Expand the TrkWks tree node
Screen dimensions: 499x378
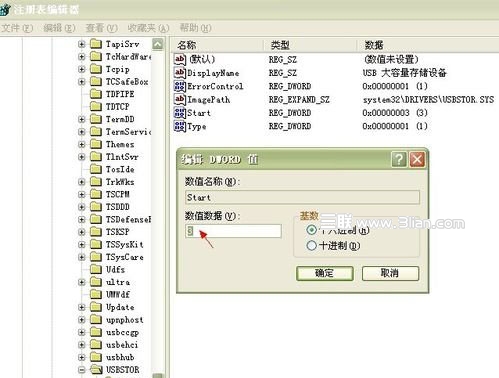pos(82,182)
